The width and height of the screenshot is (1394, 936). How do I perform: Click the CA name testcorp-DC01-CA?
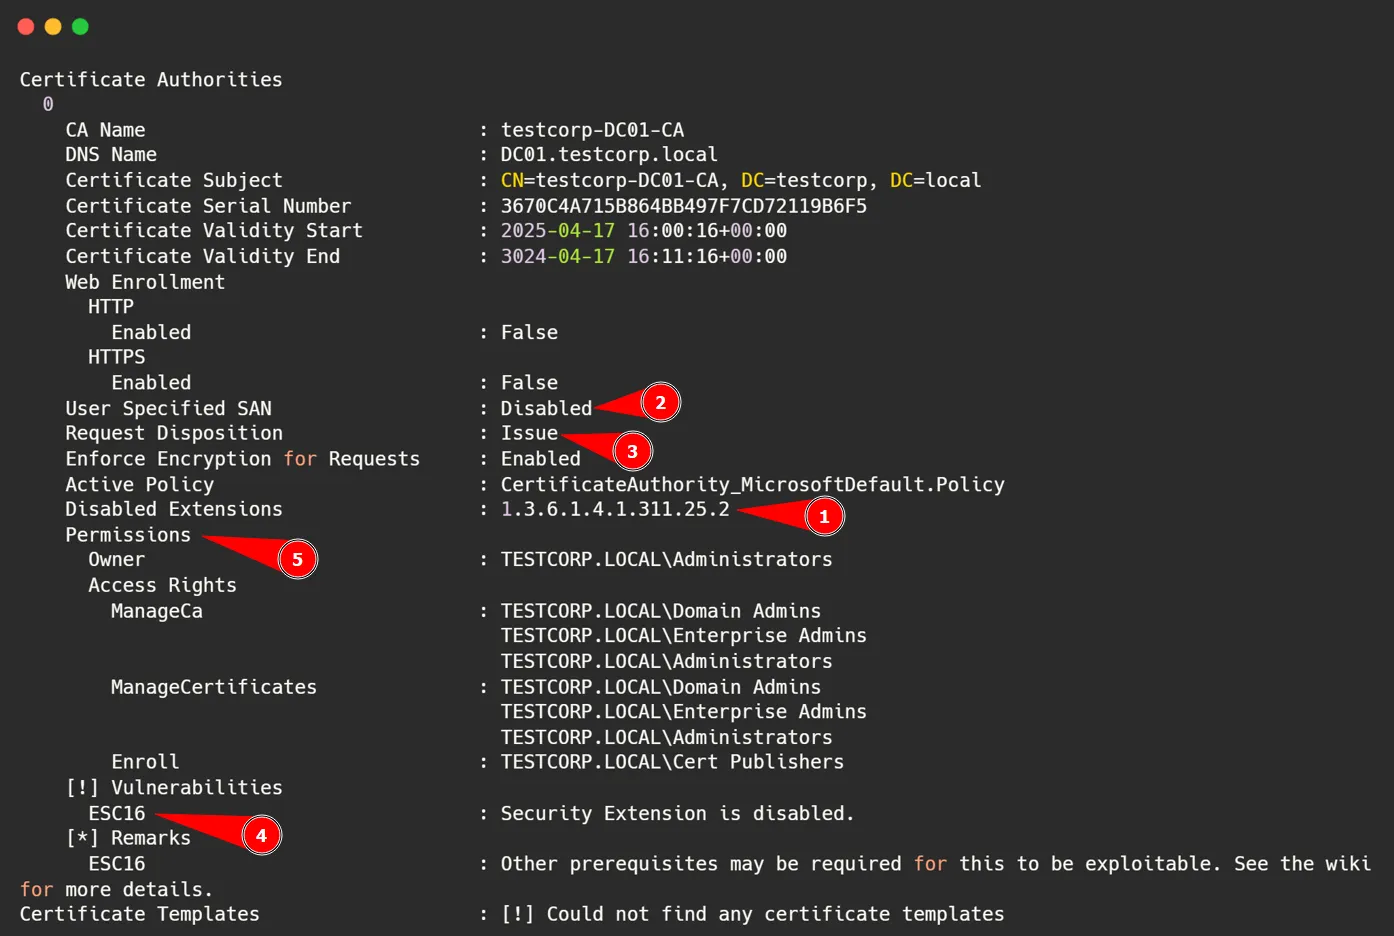pyautogui.click(x=592, y=130)
